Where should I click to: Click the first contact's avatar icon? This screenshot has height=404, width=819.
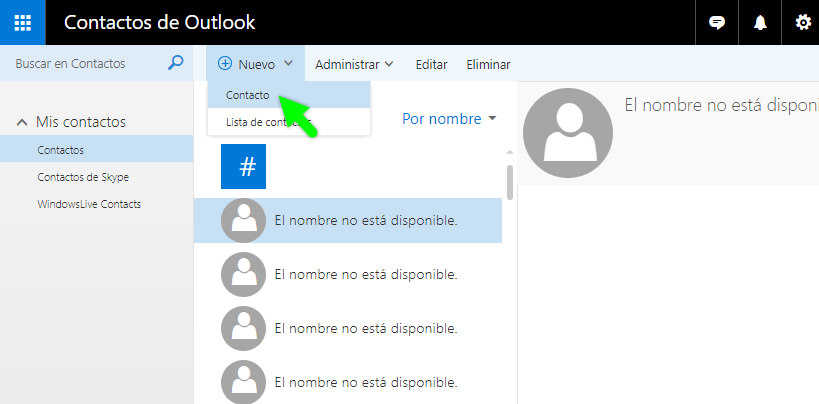coord(243,220)
